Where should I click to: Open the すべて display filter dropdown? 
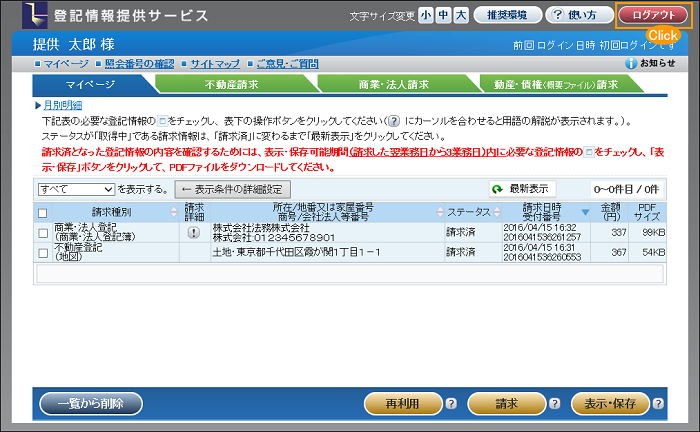76,189
